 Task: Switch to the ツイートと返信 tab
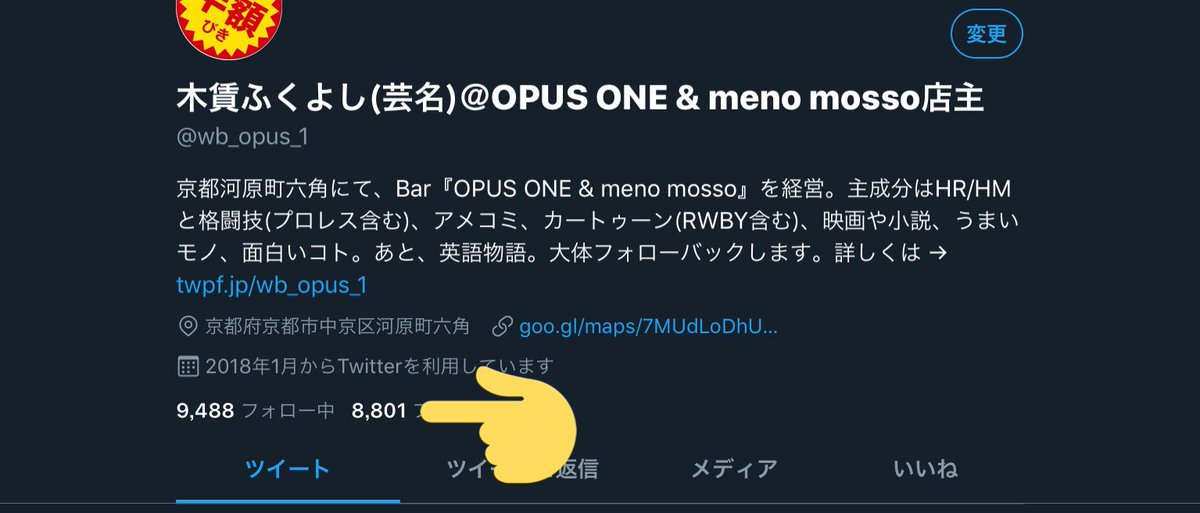(x=522, y=468)
